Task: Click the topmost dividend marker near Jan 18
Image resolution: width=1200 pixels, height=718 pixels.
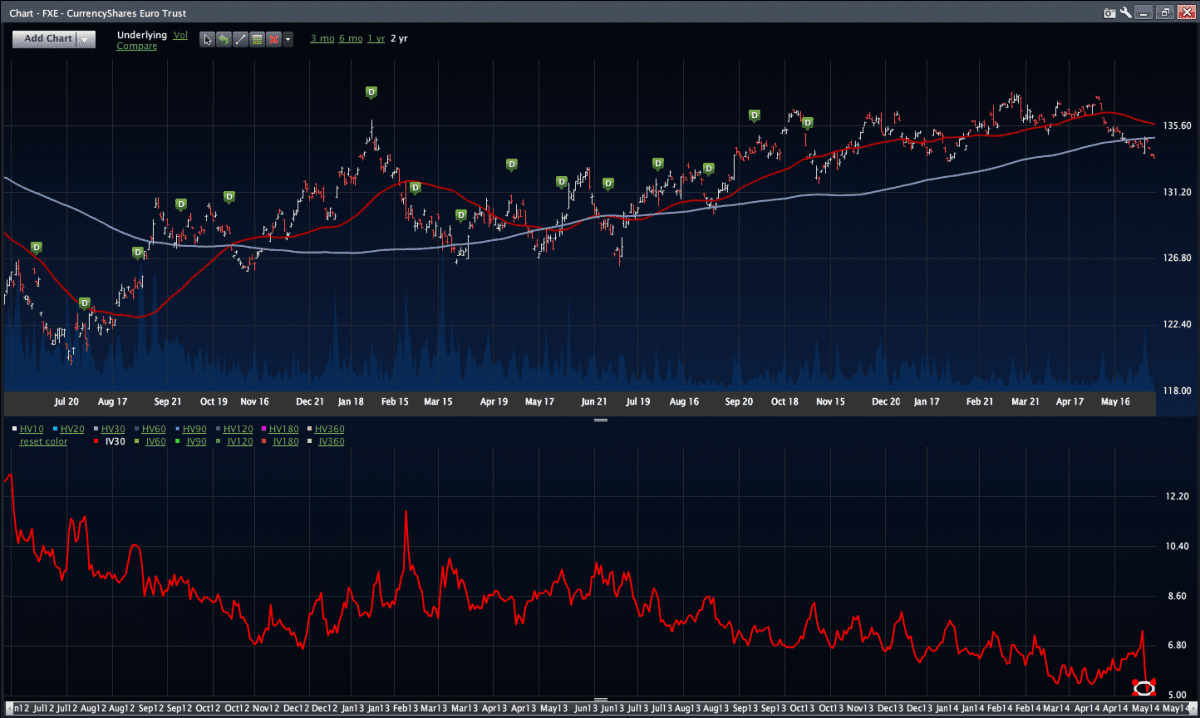Action: (371, 92)
